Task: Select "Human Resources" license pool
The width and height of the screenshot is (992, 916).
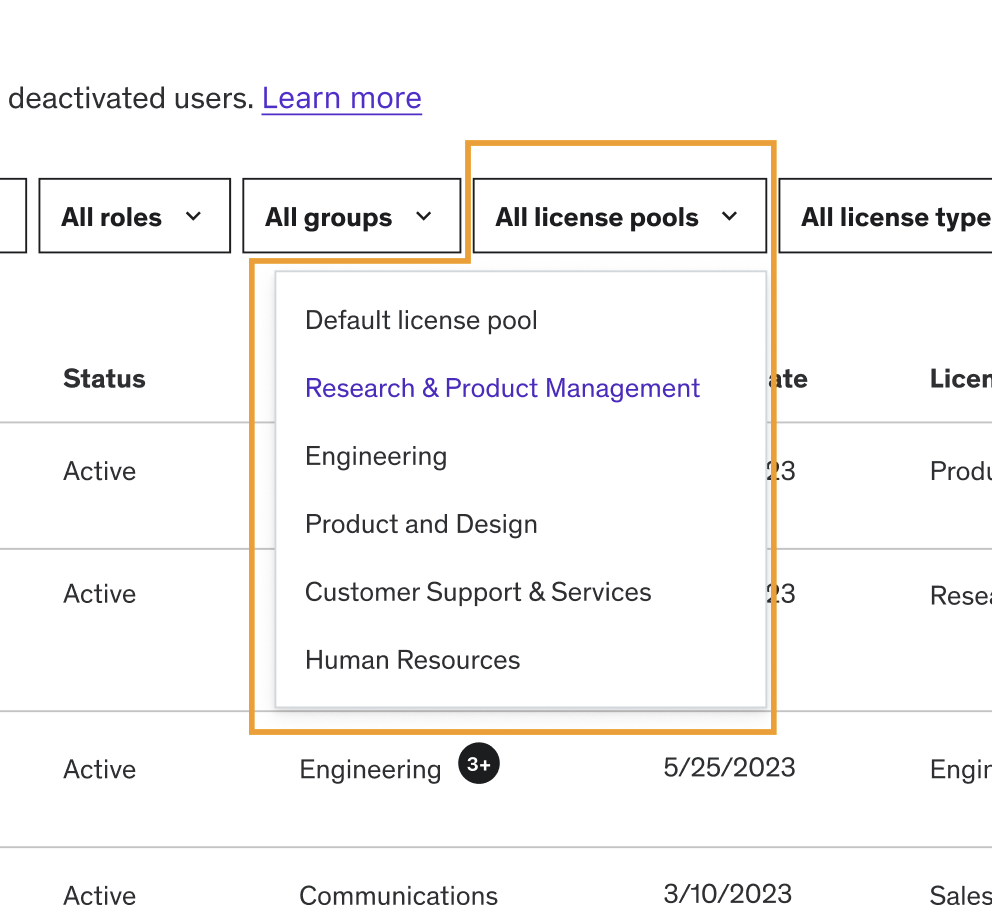Action: pos(412,660)
